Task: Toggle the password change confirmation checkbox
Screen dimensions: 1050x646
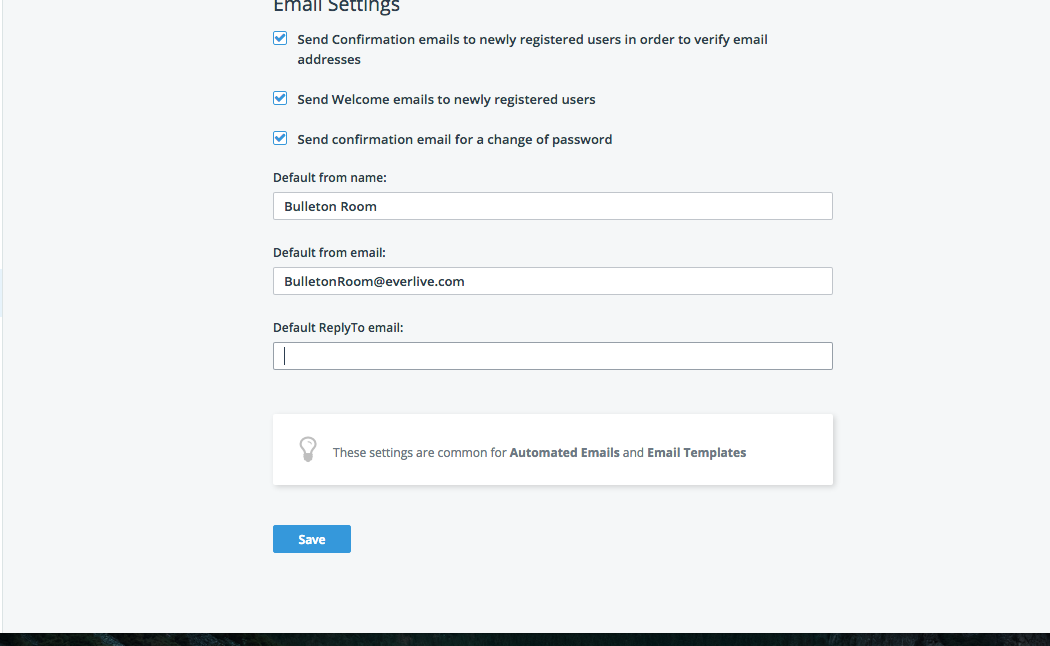Action: (280, 139)
